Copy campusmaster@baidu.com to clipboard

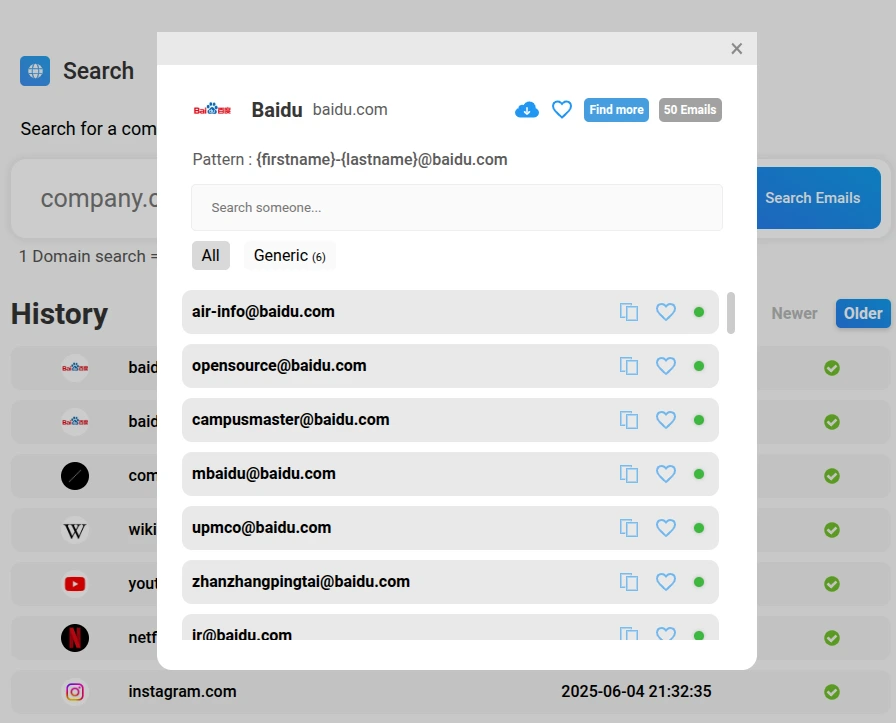(x=629, y=420)
